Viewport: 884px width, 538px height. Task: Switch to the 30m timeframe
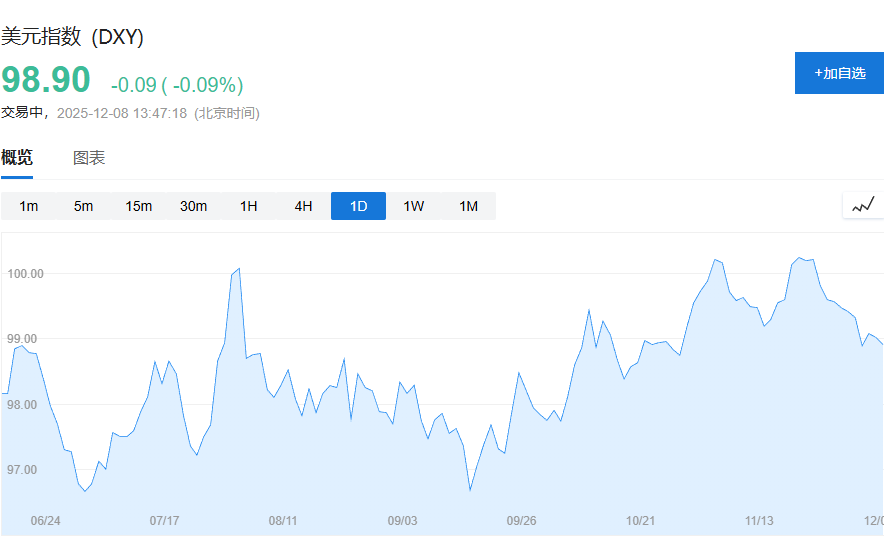[193, 207]
